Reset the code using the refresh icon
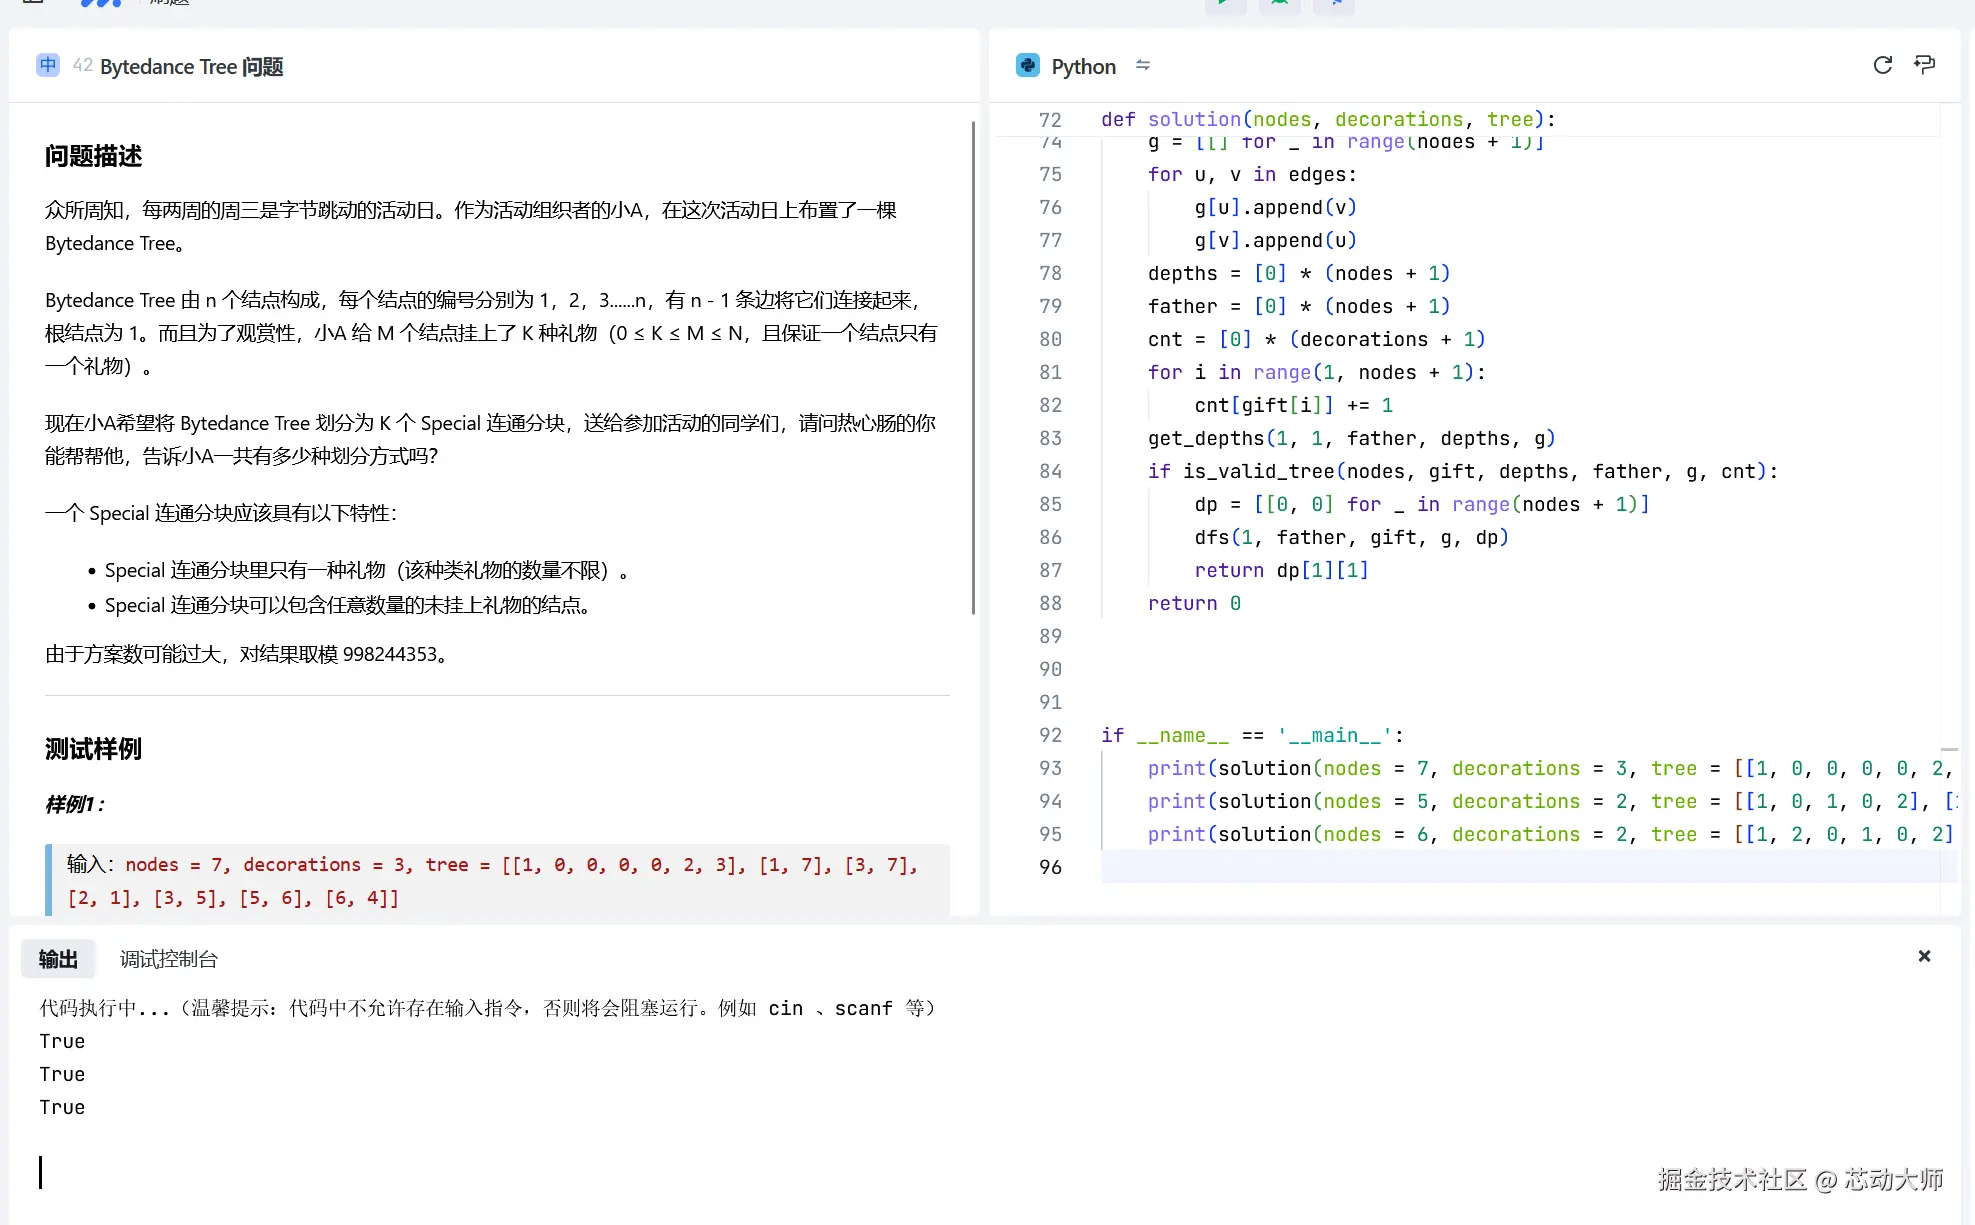The width and height of the screenshot is (1975, 1225). [x=1883, y=64]
